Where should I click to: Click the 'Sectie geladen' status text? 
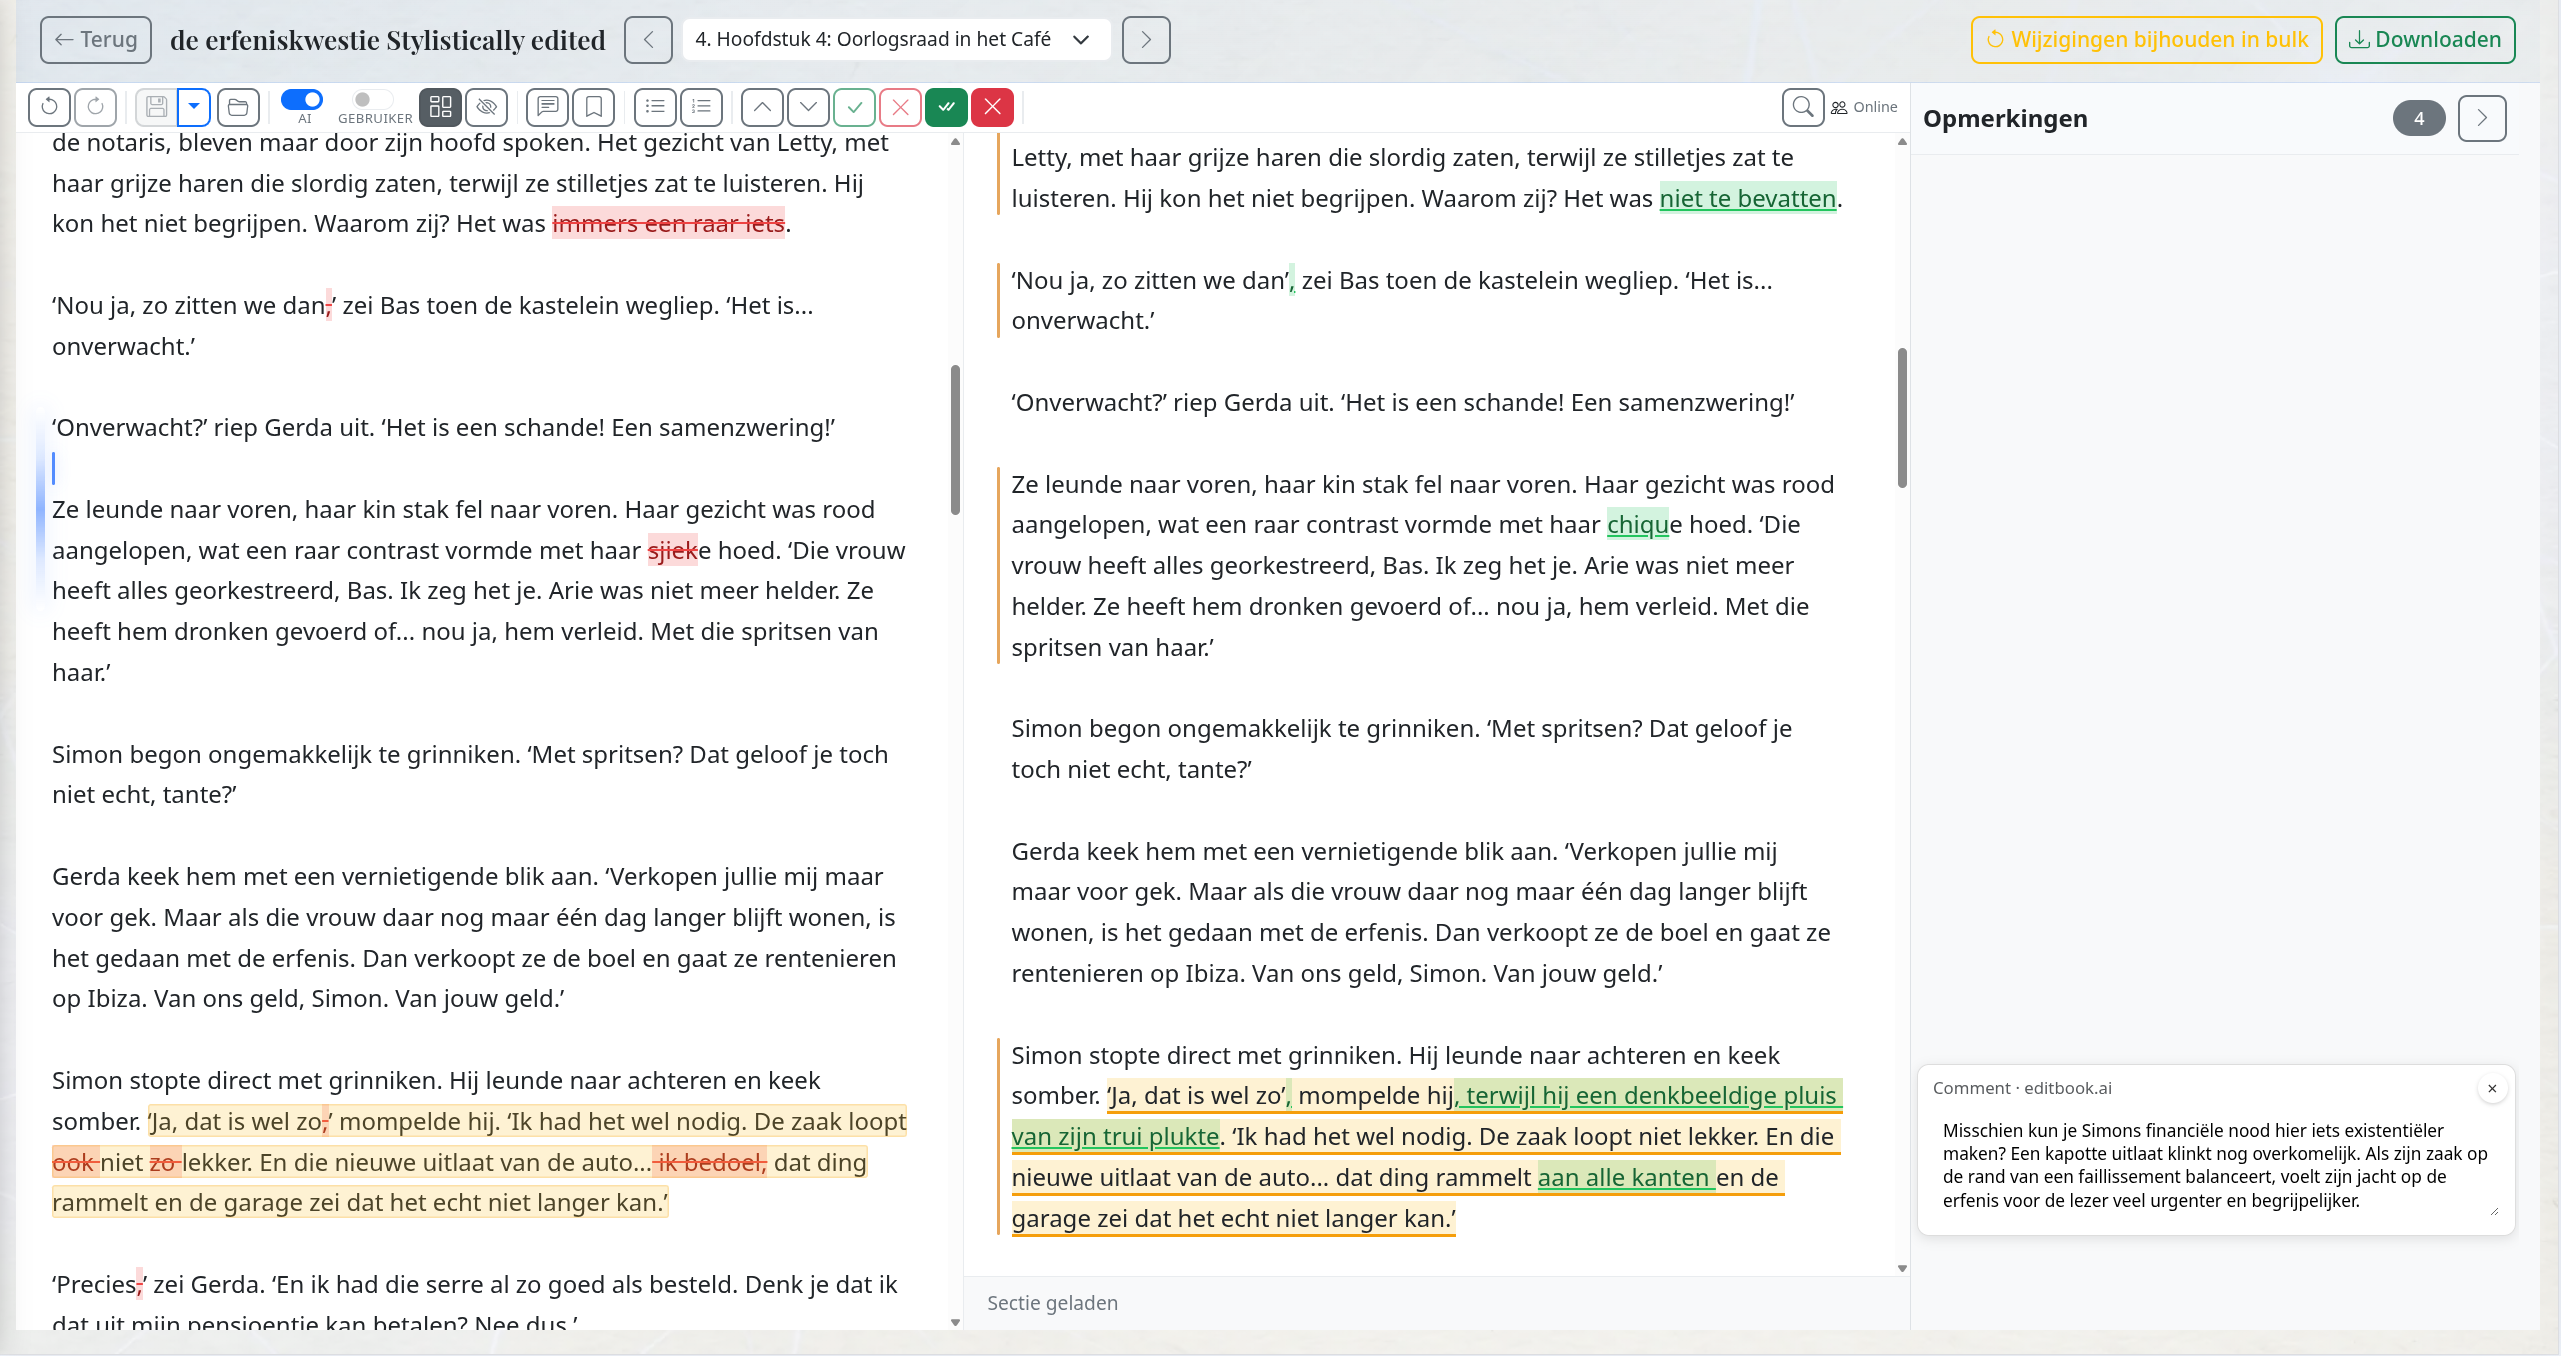pyautogui.click(x=1052, y=1303)
